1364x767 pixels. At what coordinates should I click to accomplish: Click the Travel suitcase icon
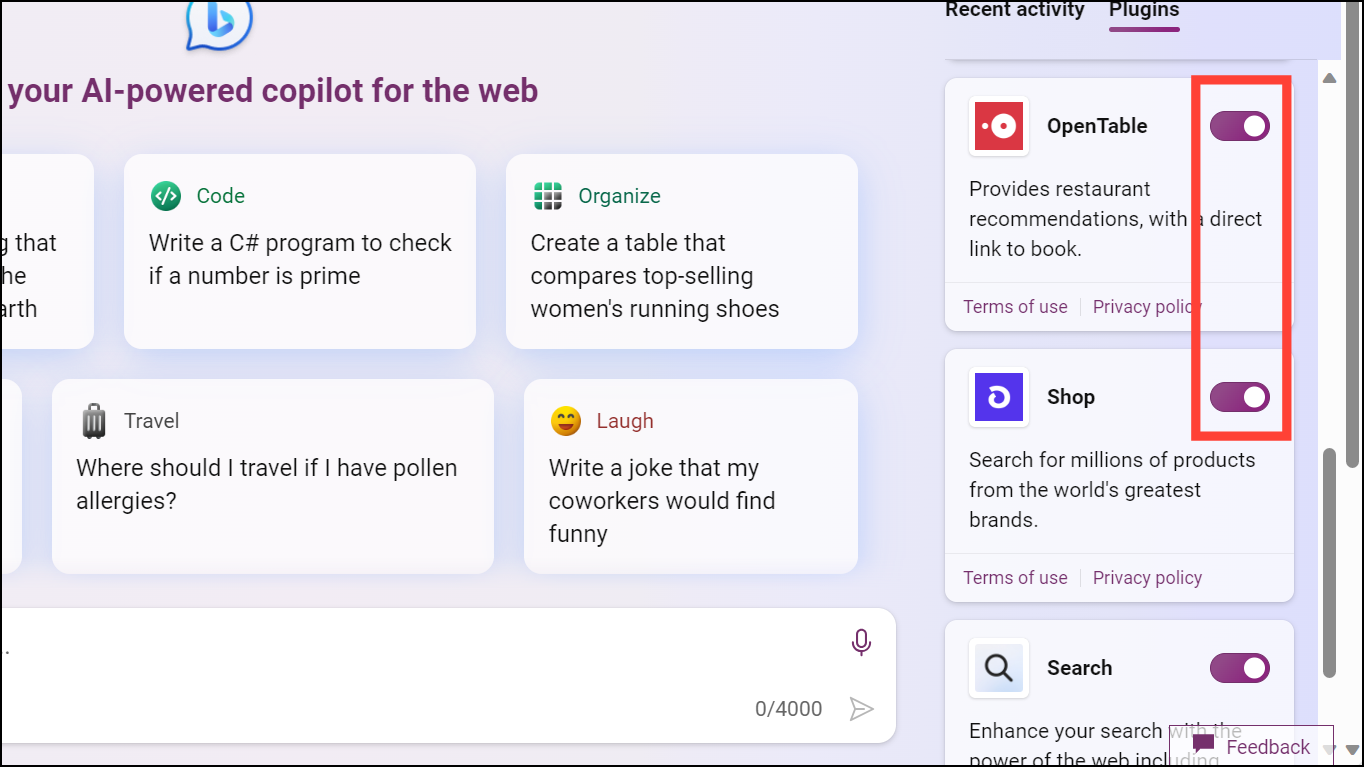[x=94, y=421]
